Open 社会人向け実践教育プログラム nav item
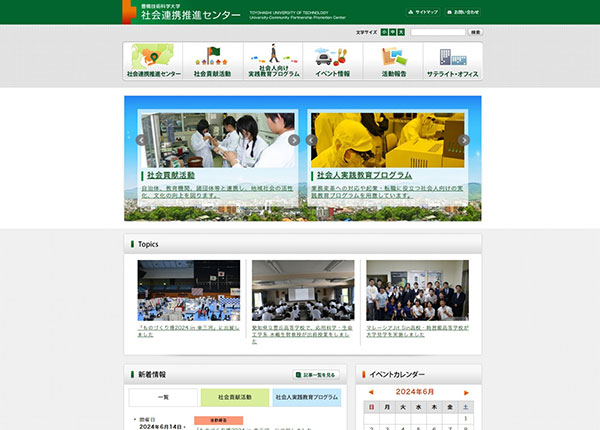 click(x=273, y=61)
